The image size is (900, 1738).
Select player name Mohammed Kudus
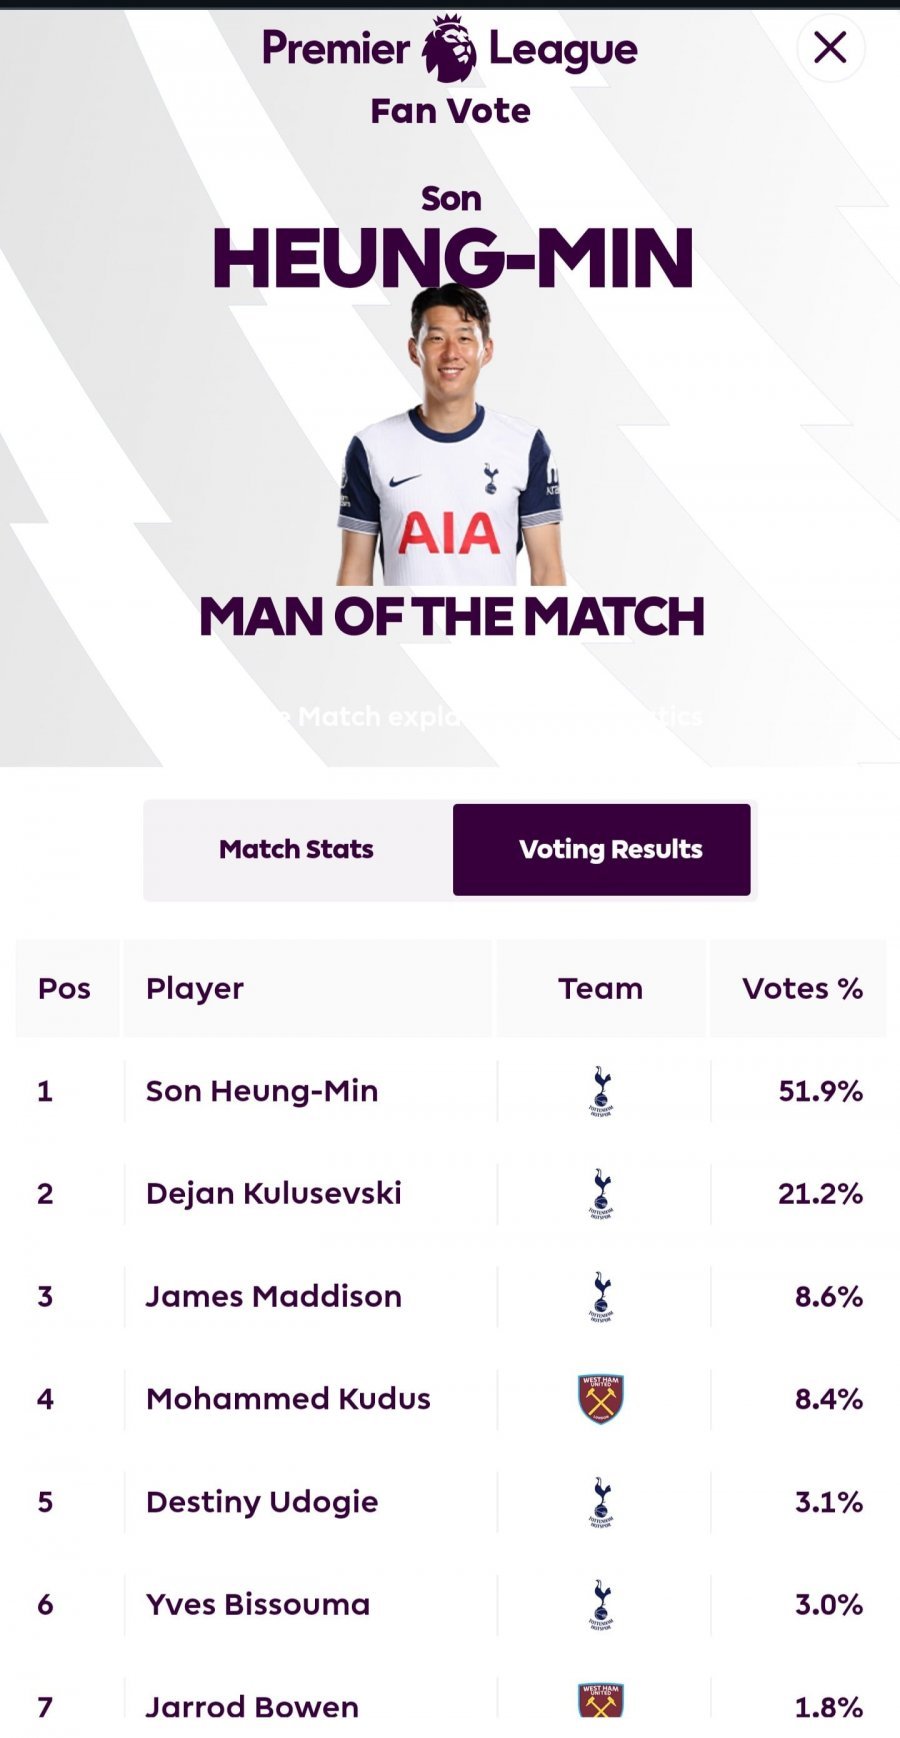288,1398
